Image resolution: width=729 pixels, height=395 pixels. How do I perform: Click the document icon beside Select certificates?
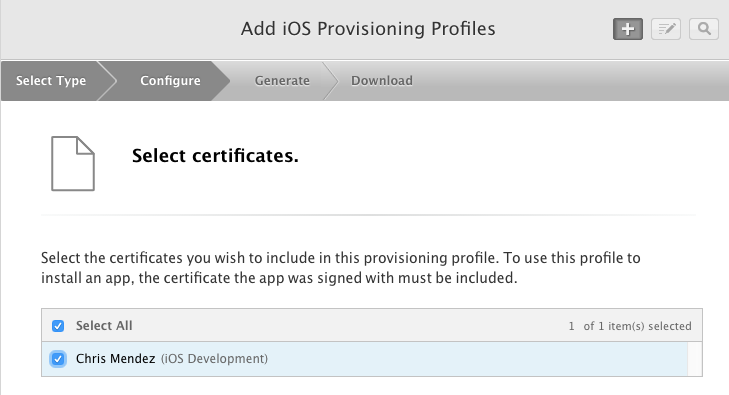(73, 164)
